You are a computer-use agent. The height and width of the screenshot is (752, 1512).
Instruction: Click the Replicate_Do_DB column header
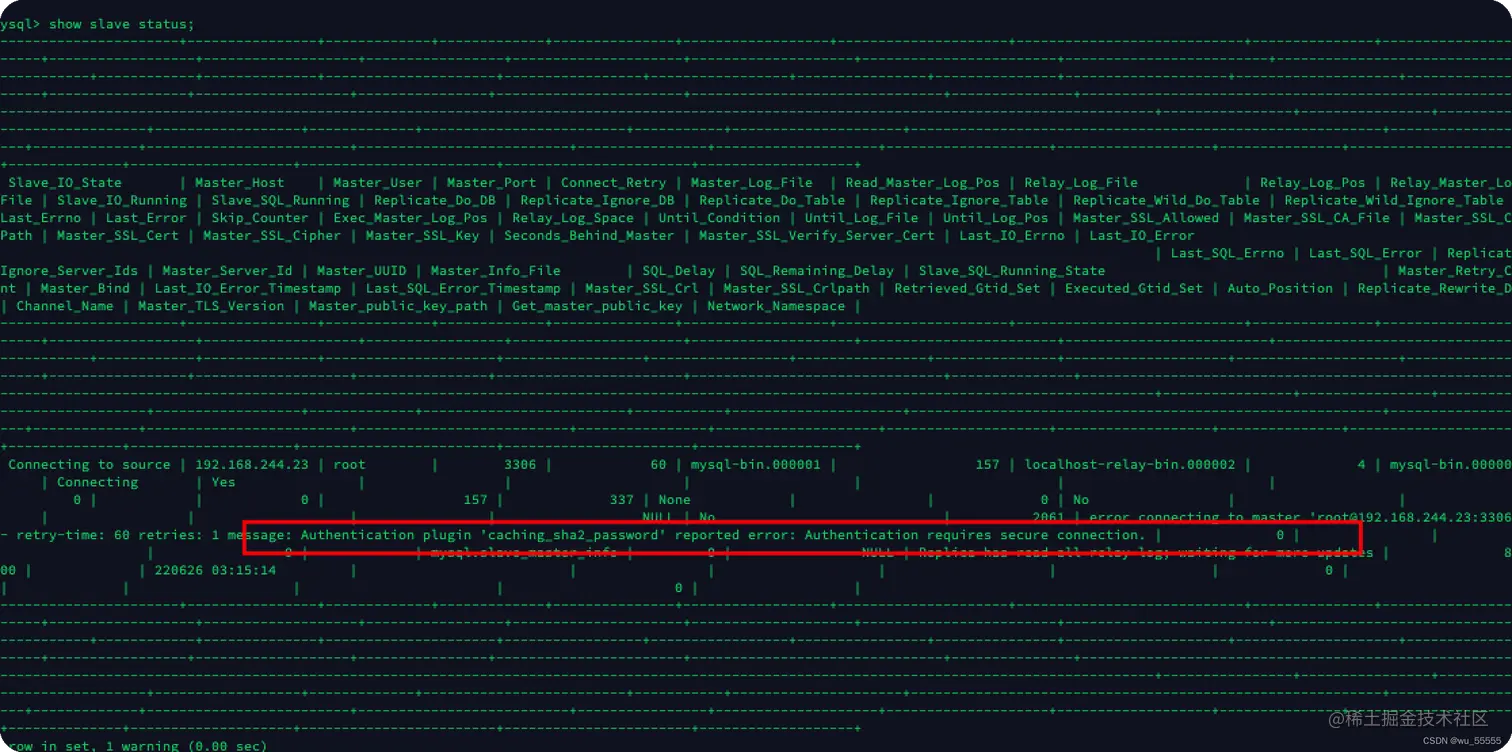click(x=434, y=200)
